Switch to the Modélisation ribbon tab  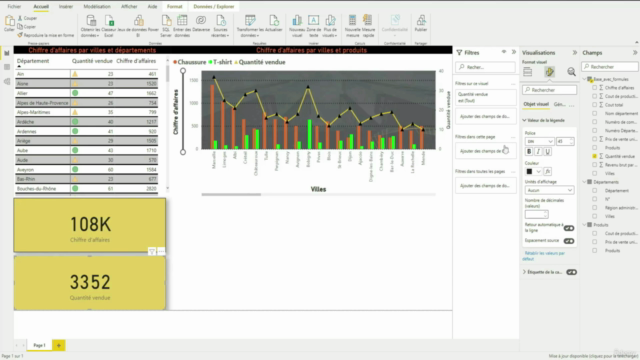tap(97, 7)
